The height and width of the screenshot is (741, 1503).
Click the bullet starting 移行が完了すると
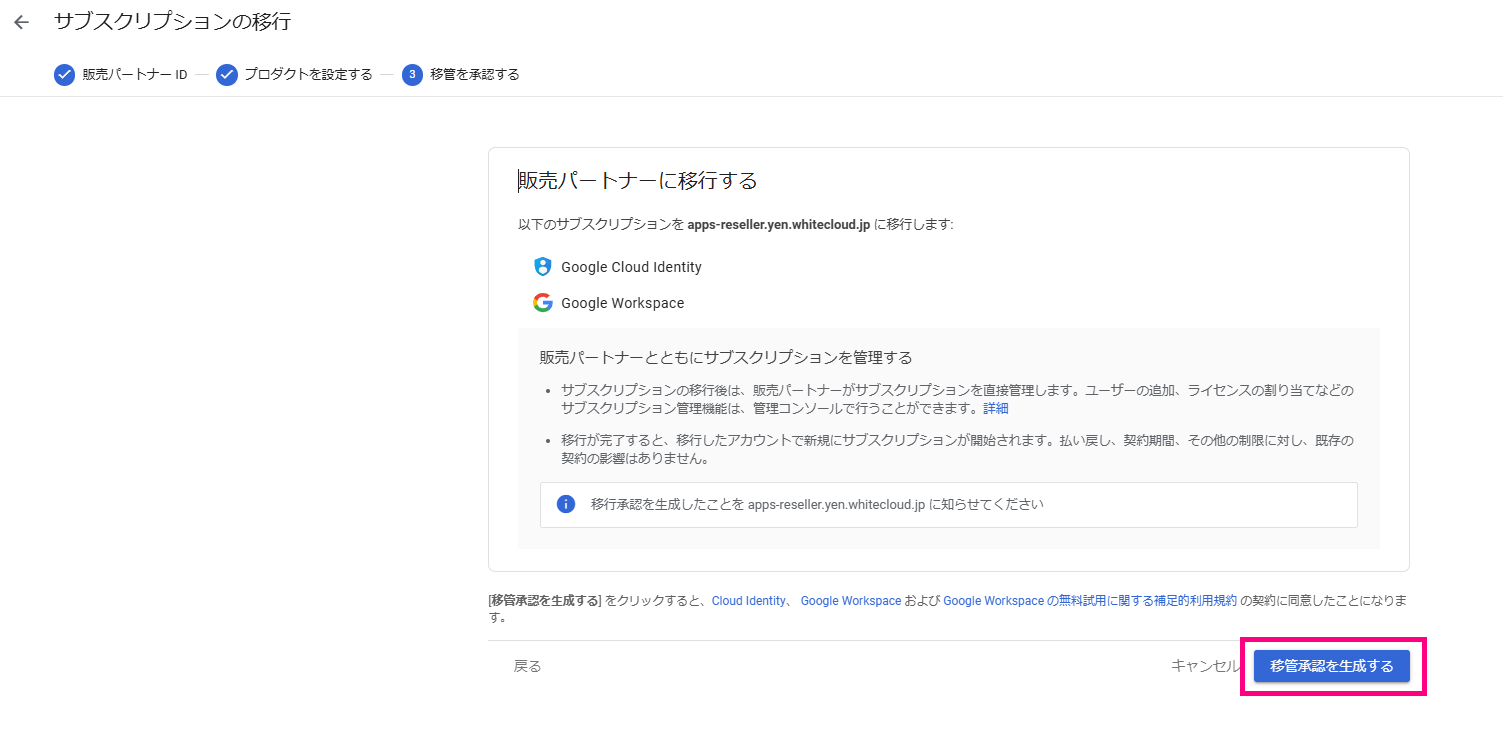(957, 449)
